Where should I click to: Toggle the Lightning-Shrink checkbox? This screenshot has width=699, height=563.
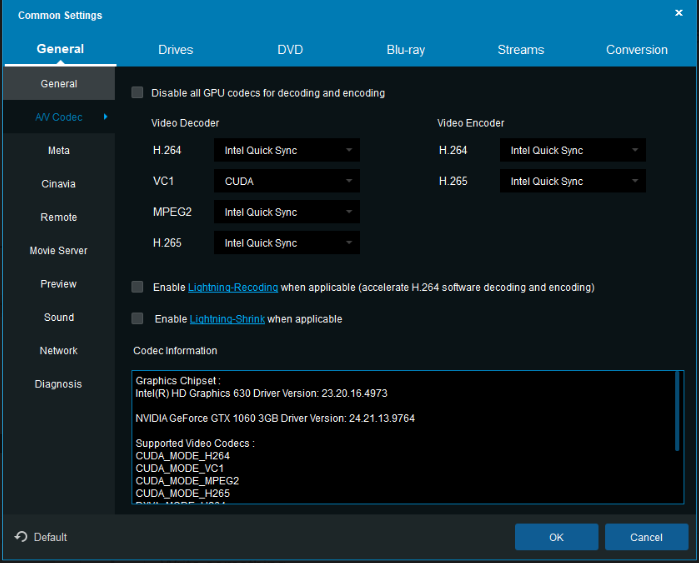pos(138,319)
